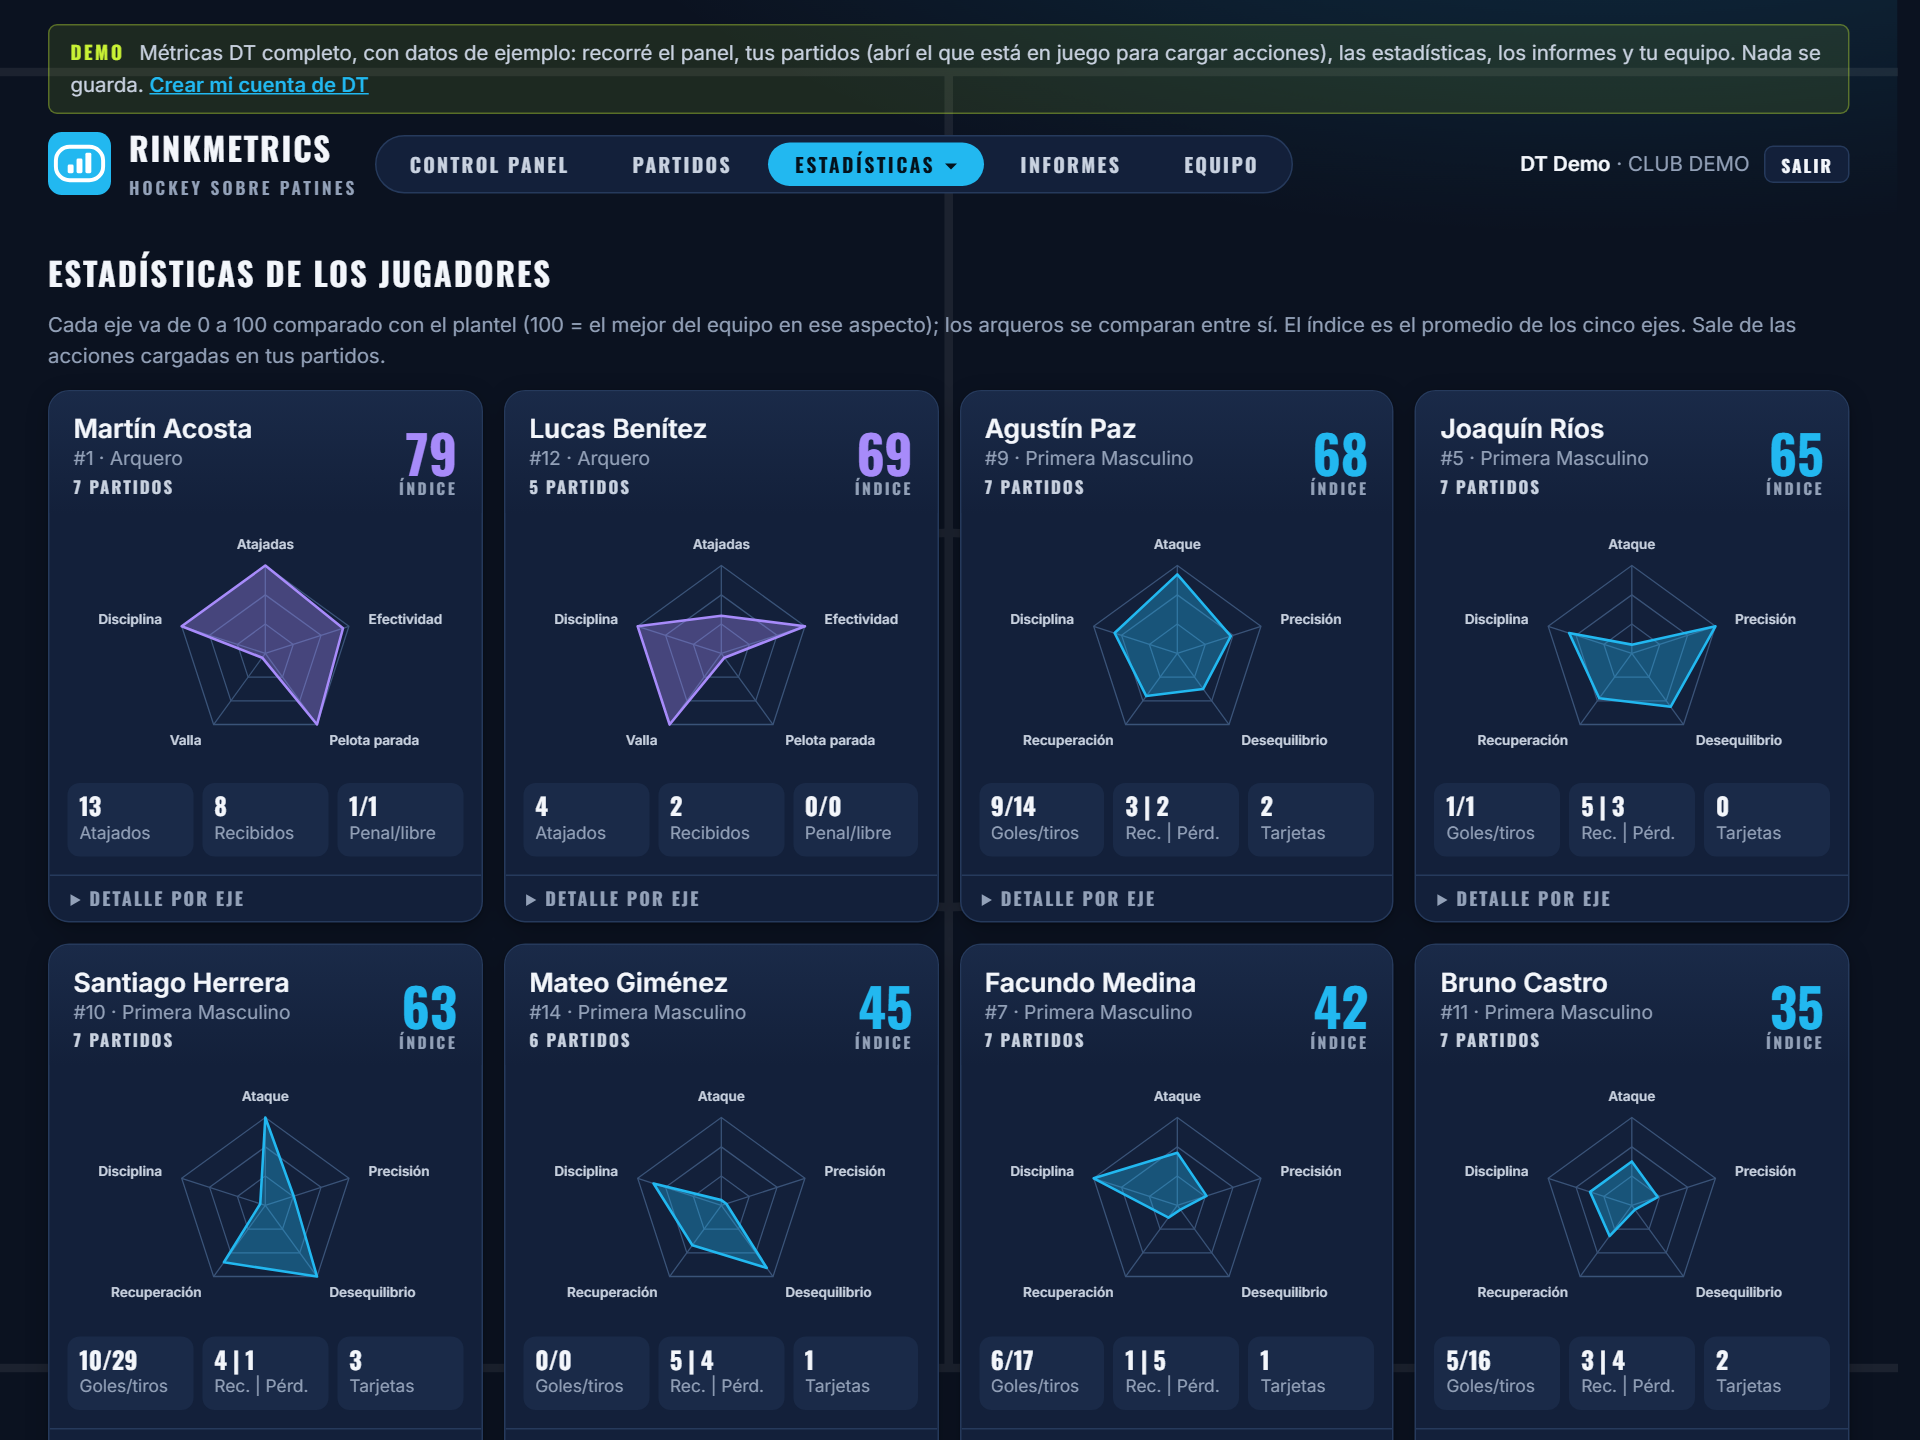Click the 0/0 Penal/libre stat box
Viewport: 1920px width, 1440px height.
pos(856,820)
